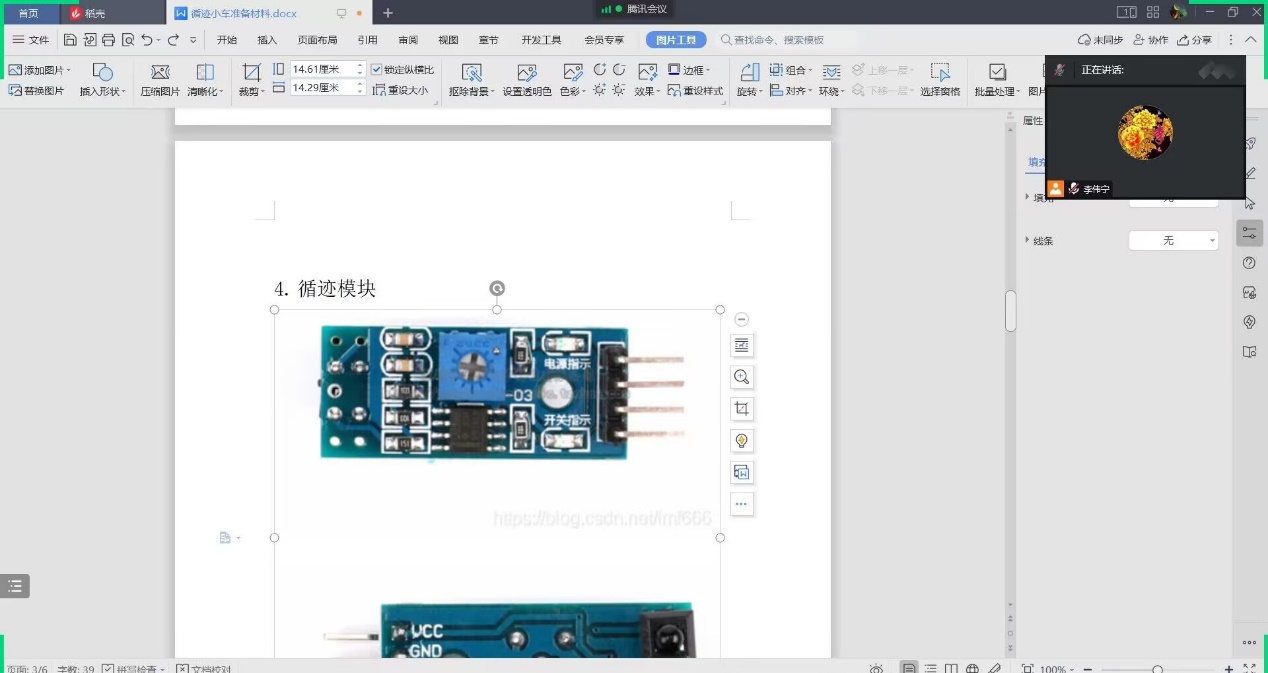
Task: Click the zoom magnifier icon beside the image
Action: coord(741,377)
